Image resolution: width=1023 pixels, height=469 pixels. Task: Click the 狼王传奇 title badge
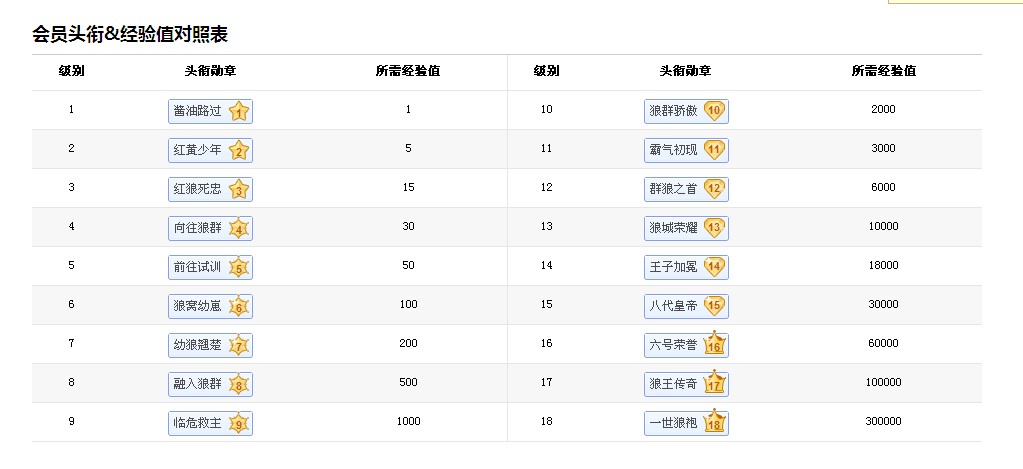(x=686, y=384)
